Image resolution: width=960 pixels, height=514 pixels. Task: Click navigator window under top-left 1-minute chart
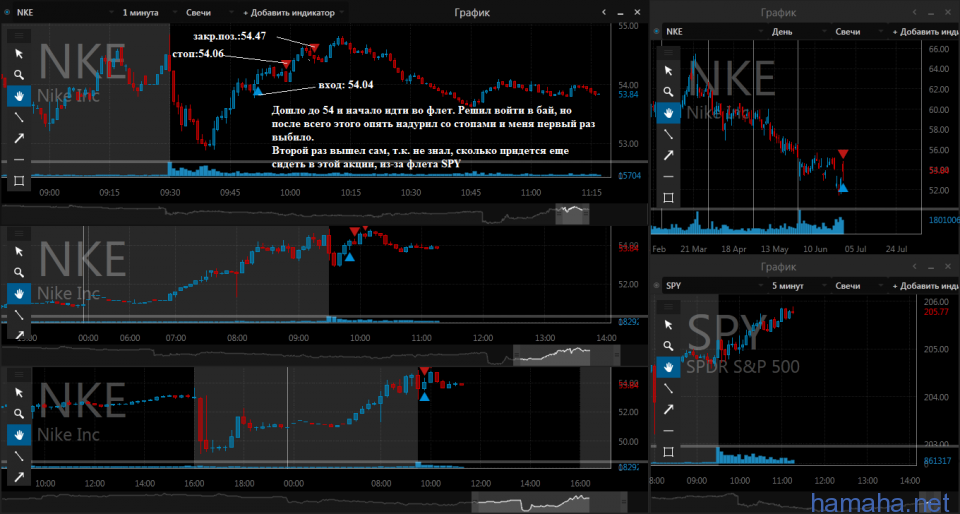pyautogui.click(x=572, y=214)
